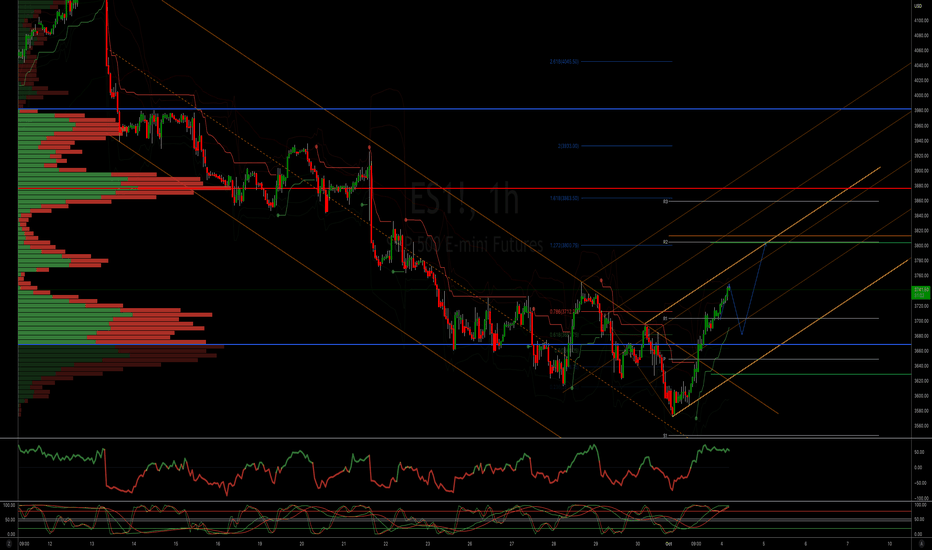Select the Fibonacci 1.618(3863.50) level label
This screenshot has width=932, height=550.
pyautogui.click(x=564, y=198)
